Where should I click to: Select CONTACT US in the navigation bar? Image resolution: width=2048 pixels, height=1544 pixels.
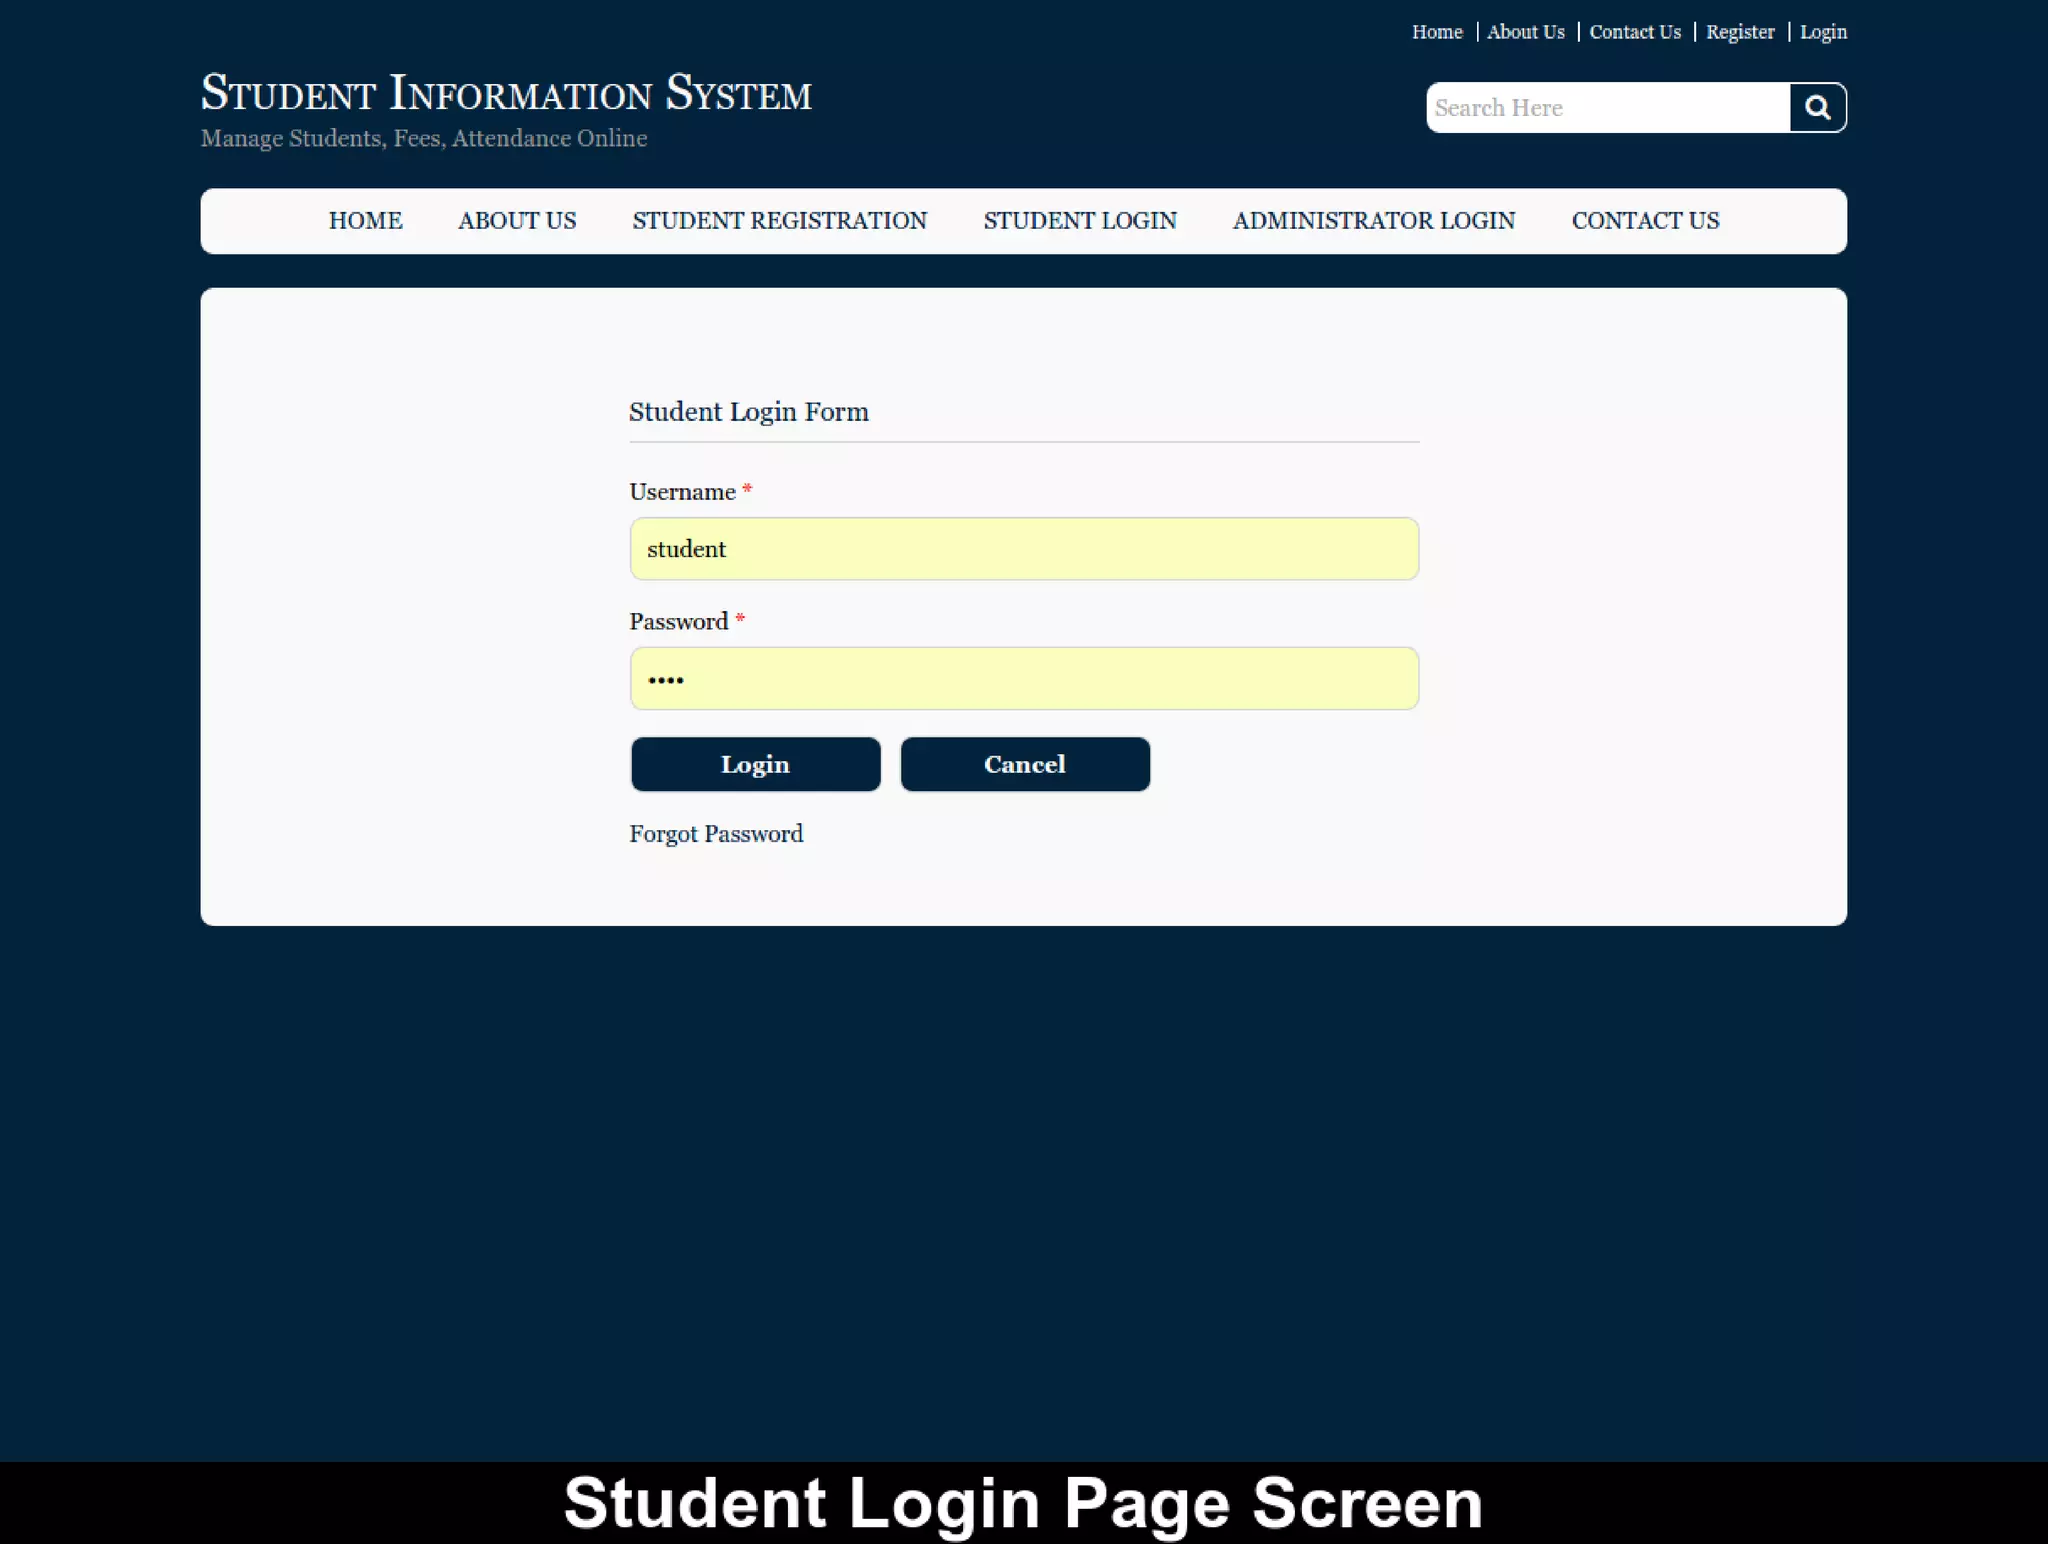1645,221
